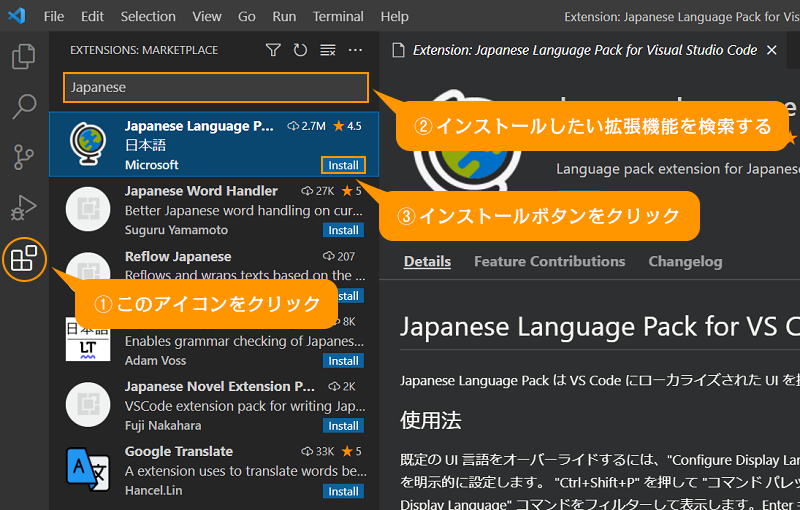Viewport: 800px width, 510px height.
Task: Click the Hancel.Lin publisher name
Action: point(153,491)
